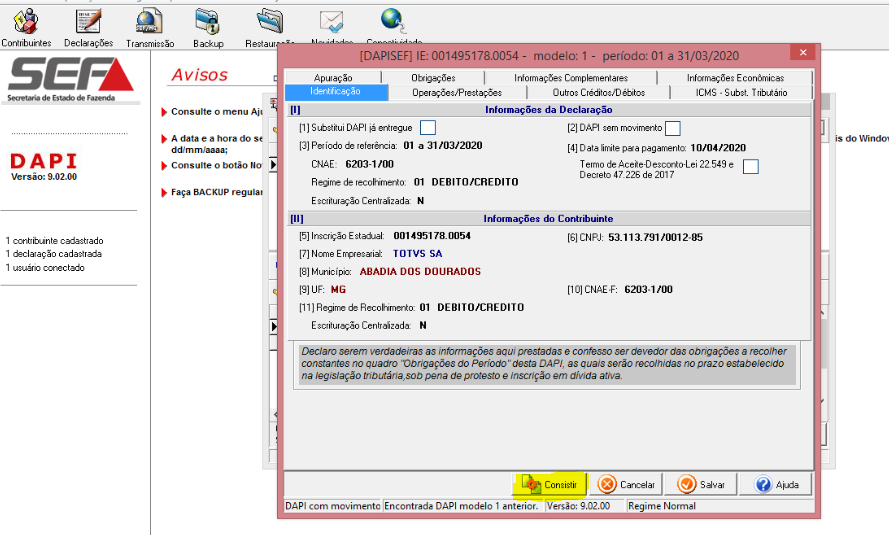The width and height of the screenshot is (889, 535).
Task: Open Outros Créditos/Débitos tab
Action: (x=599, y=92)
